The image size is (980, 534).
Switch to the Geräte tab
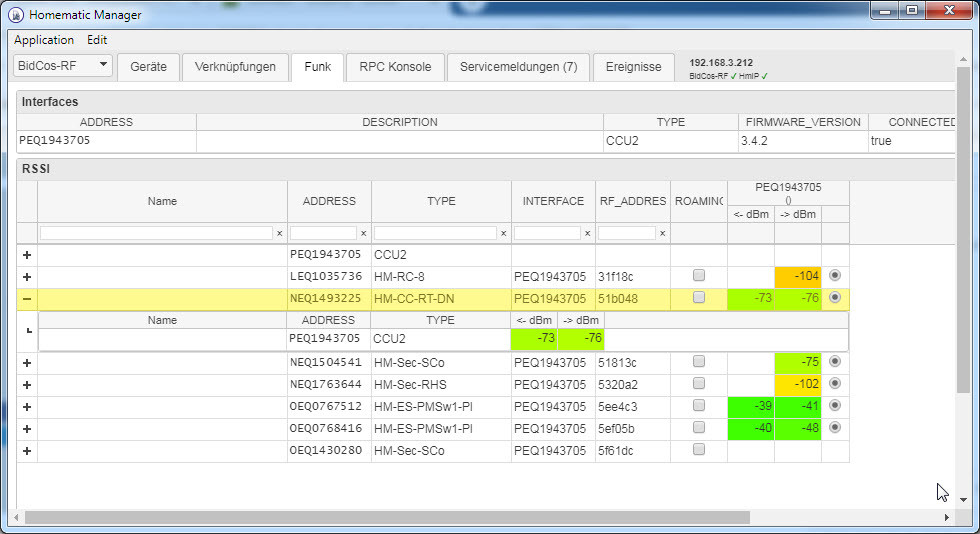click(x=148, y=67)
